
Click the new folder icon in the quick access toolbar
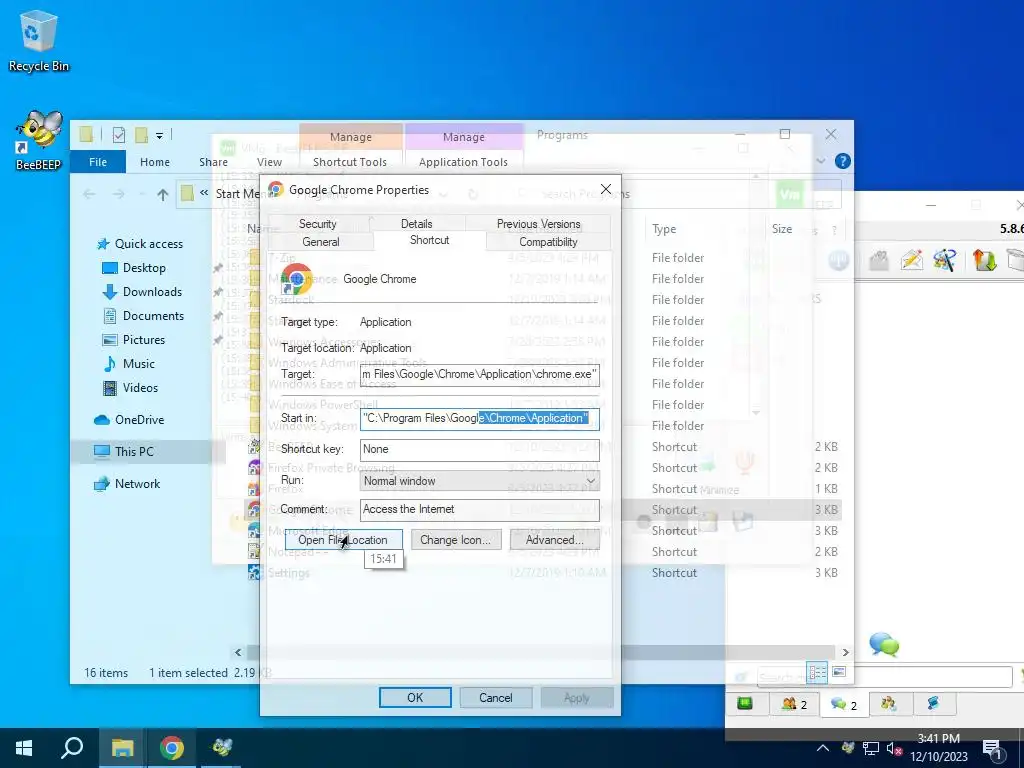click(x=140, y=135)
